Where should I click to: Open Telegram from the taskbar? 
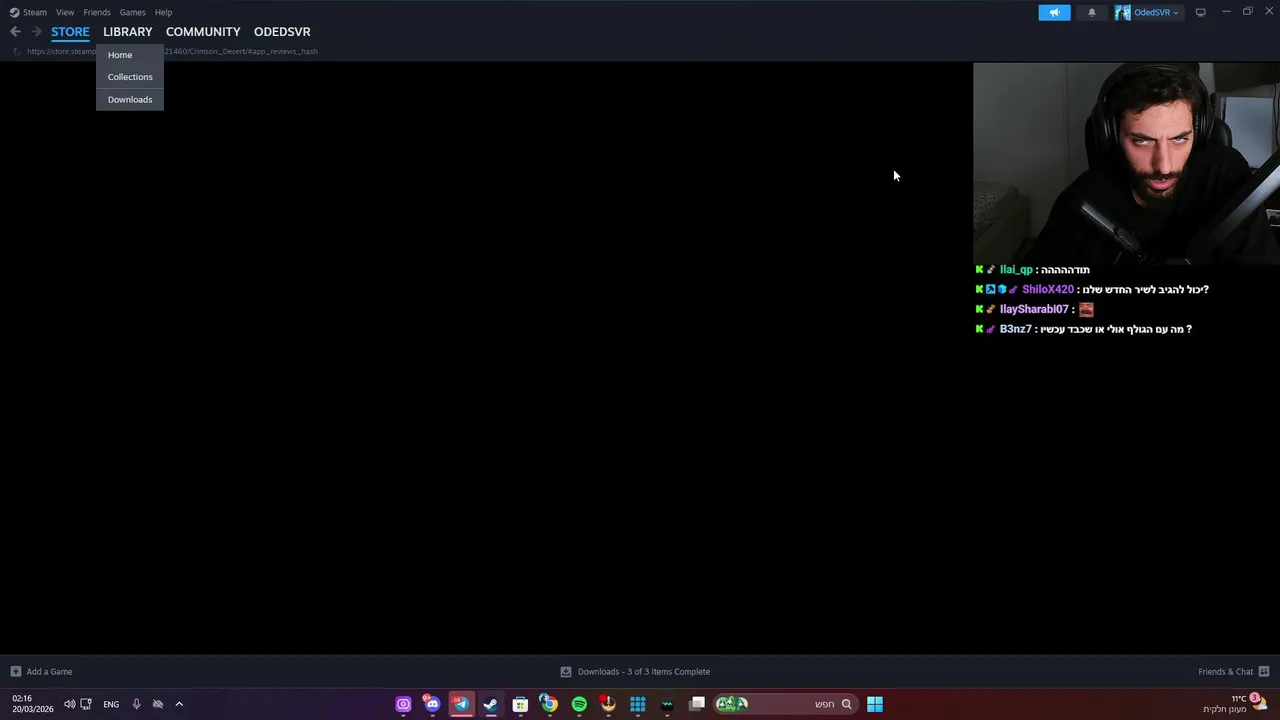tap(461, 704)
